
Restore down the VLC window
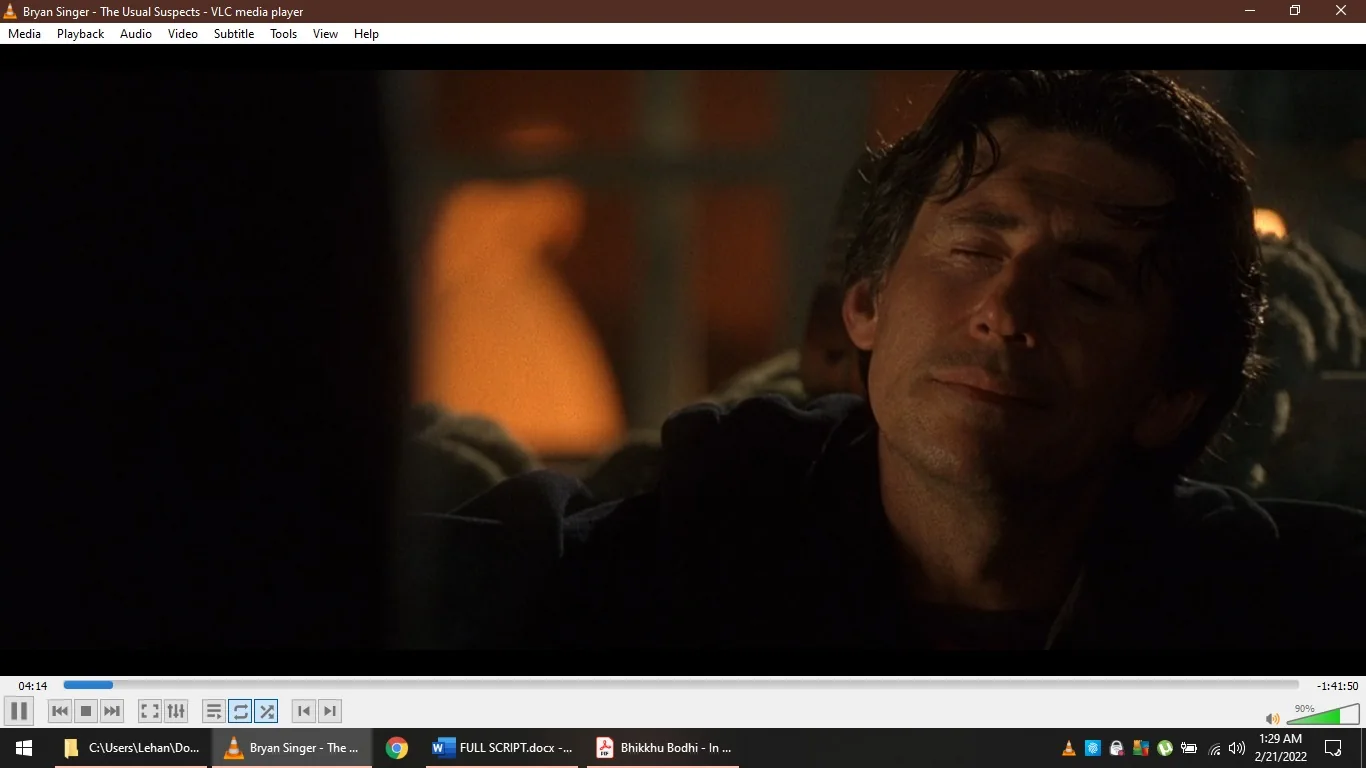(x=1295, y=11)
